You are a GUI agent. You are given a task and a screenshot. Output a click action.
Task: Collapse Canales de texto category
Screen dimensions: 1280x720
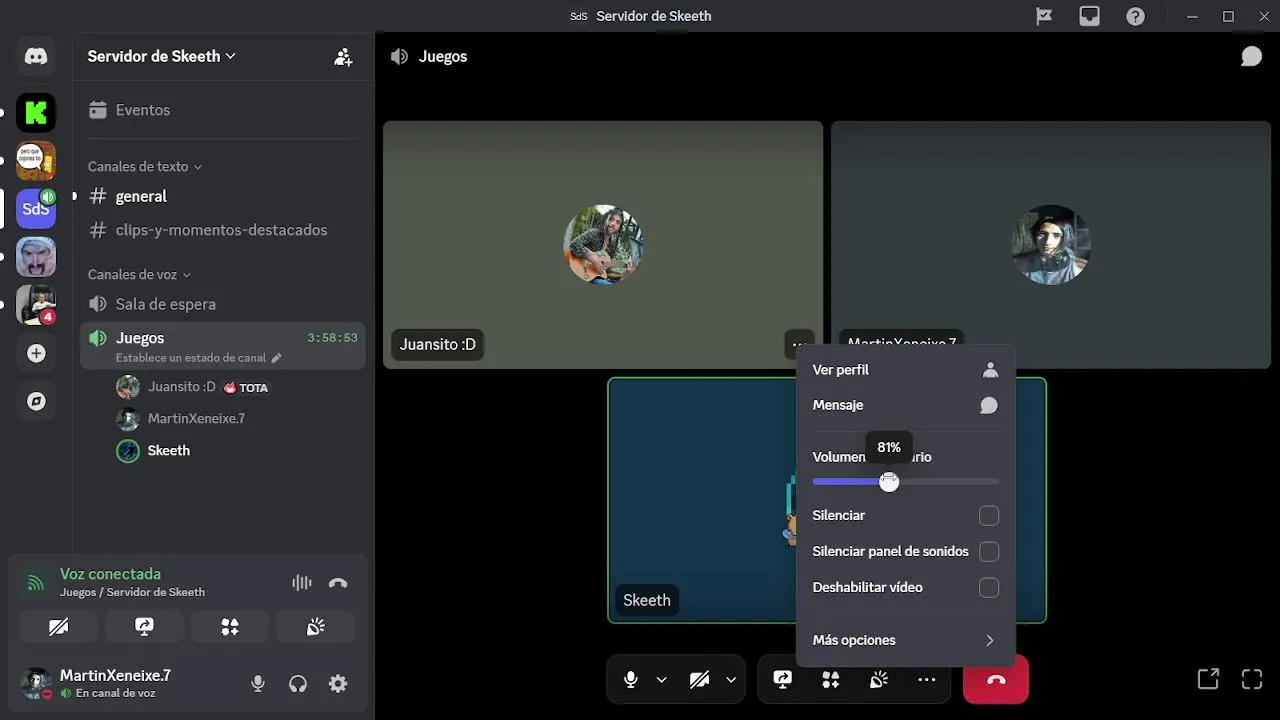[145, 166]
